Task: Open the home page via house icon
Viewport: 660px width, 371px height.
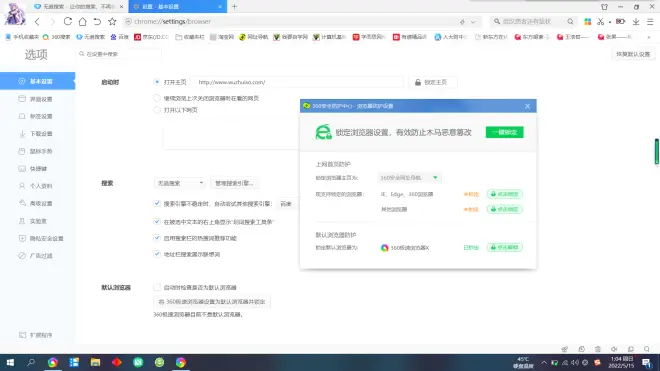Action: click(x=82, y=21)
